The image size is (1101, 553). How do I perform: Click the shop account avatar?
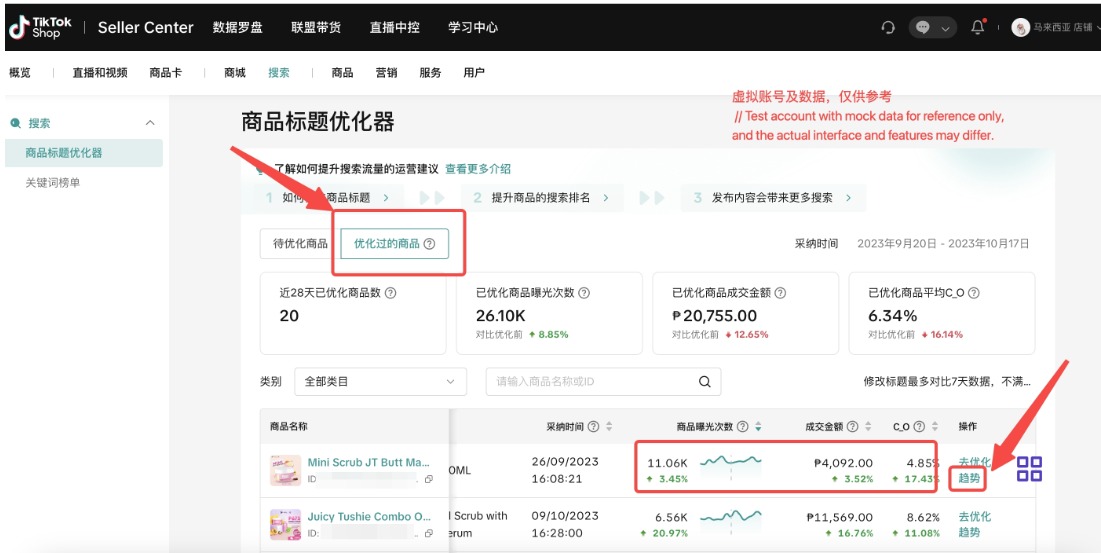pyautogui.click(x=1020, y=27)
